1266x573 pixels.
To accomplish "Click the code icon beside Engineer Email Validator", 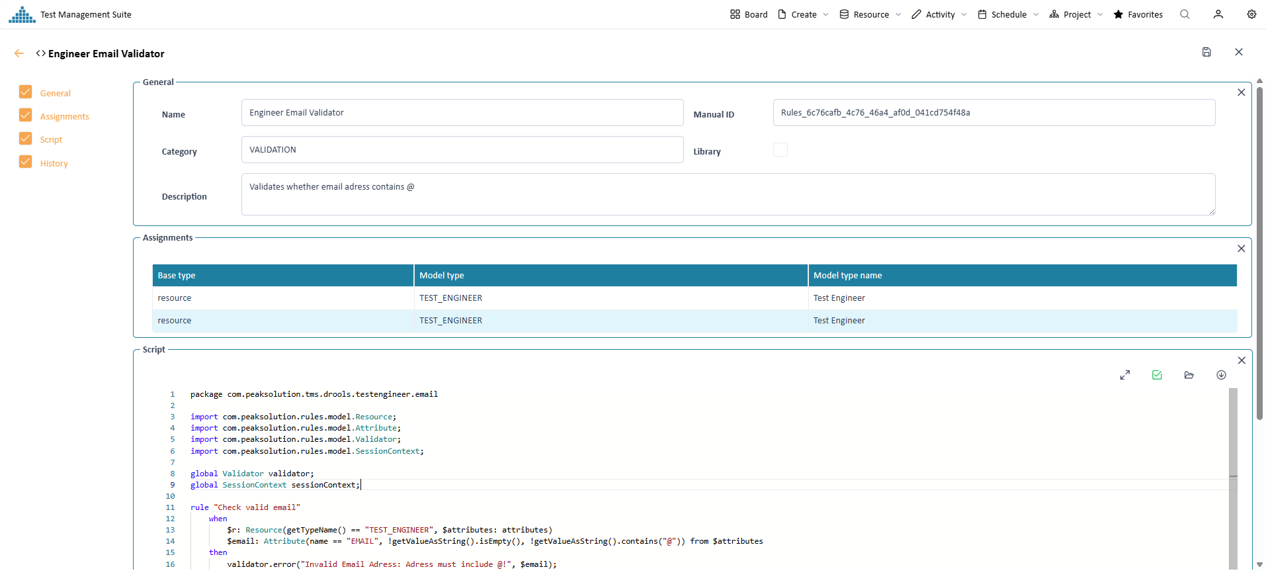I will click(40, 54).
